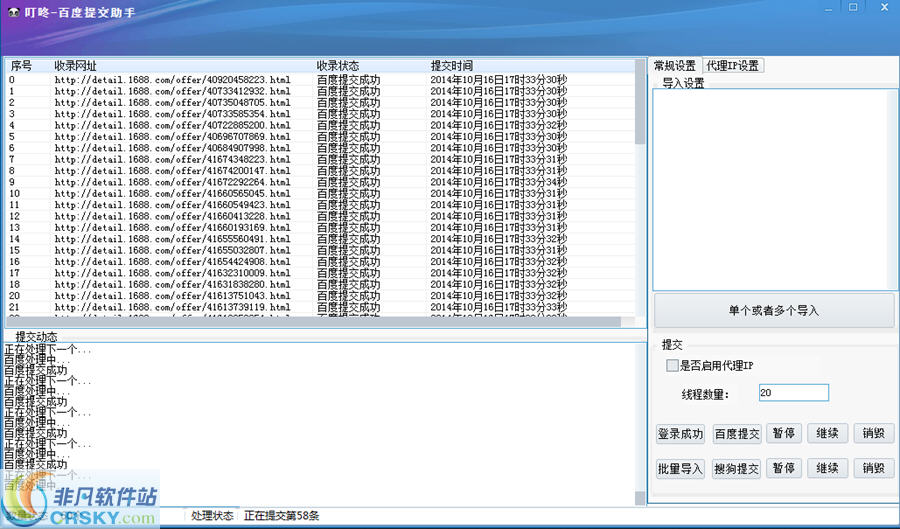
Task: Select URL offer/41660193169.html row
Action: tap(320, 228)
